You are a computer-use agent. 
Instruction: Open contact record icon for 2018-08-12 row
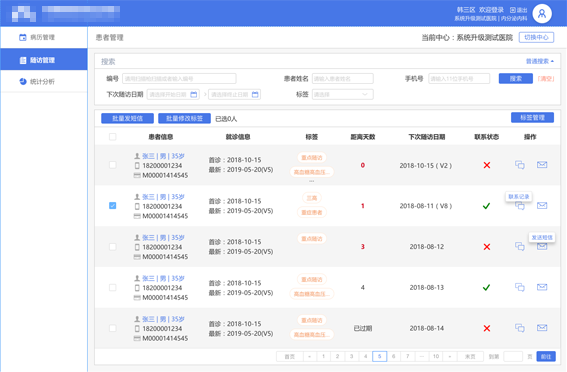520,247
